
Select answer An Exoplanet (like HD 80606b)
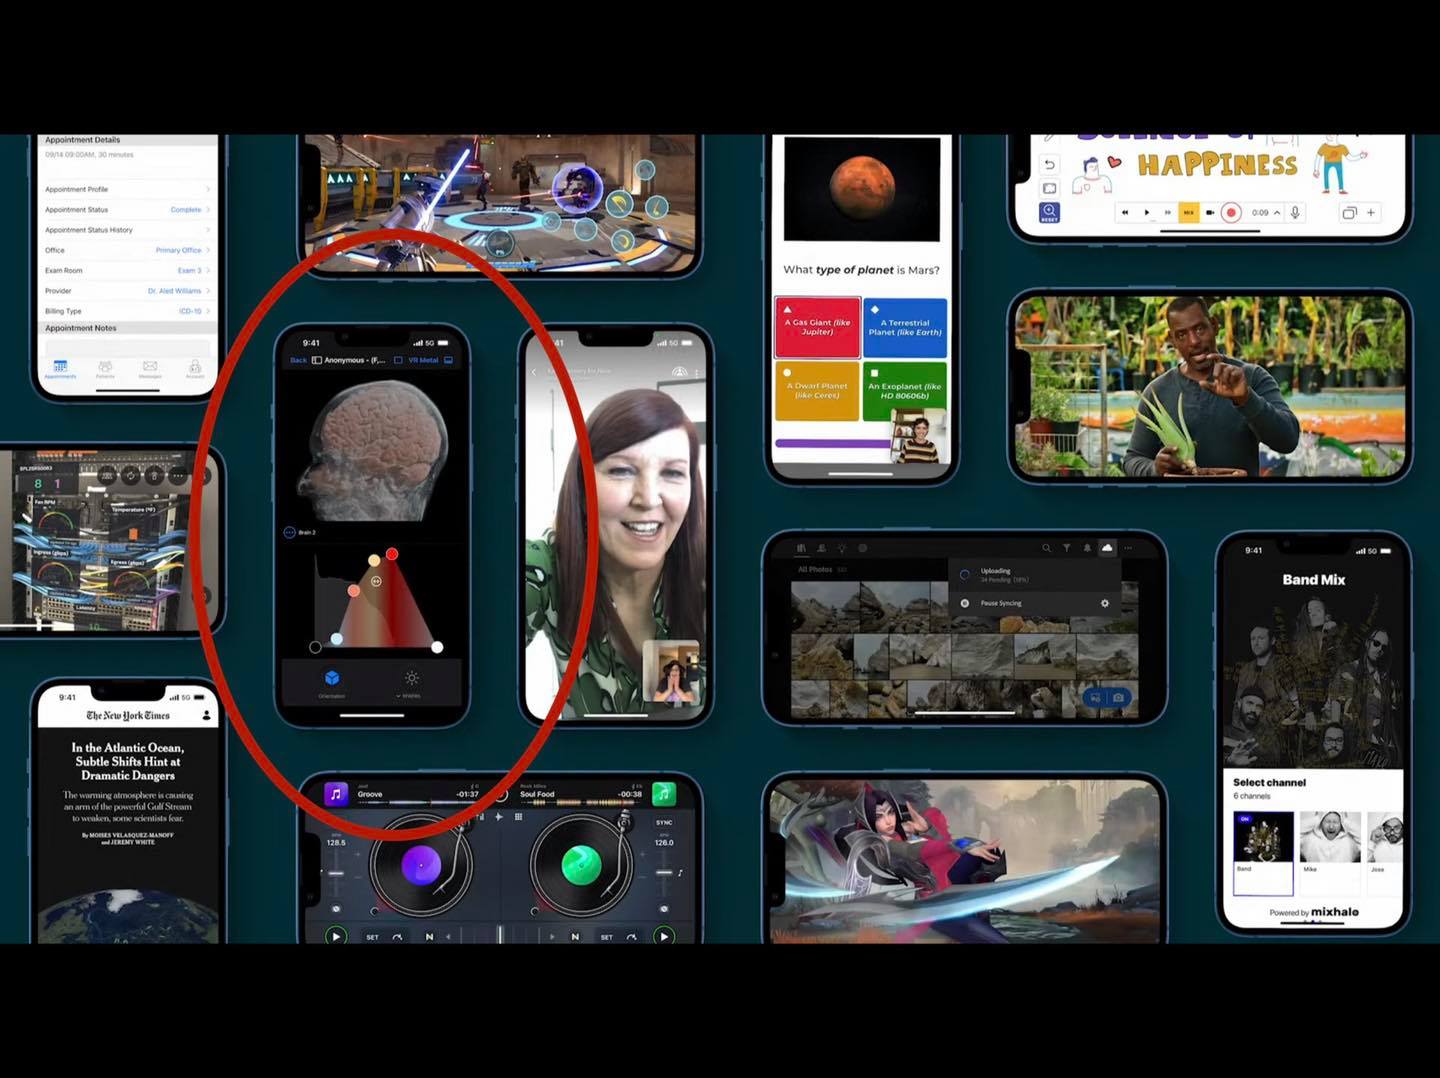tap(905, 391)
